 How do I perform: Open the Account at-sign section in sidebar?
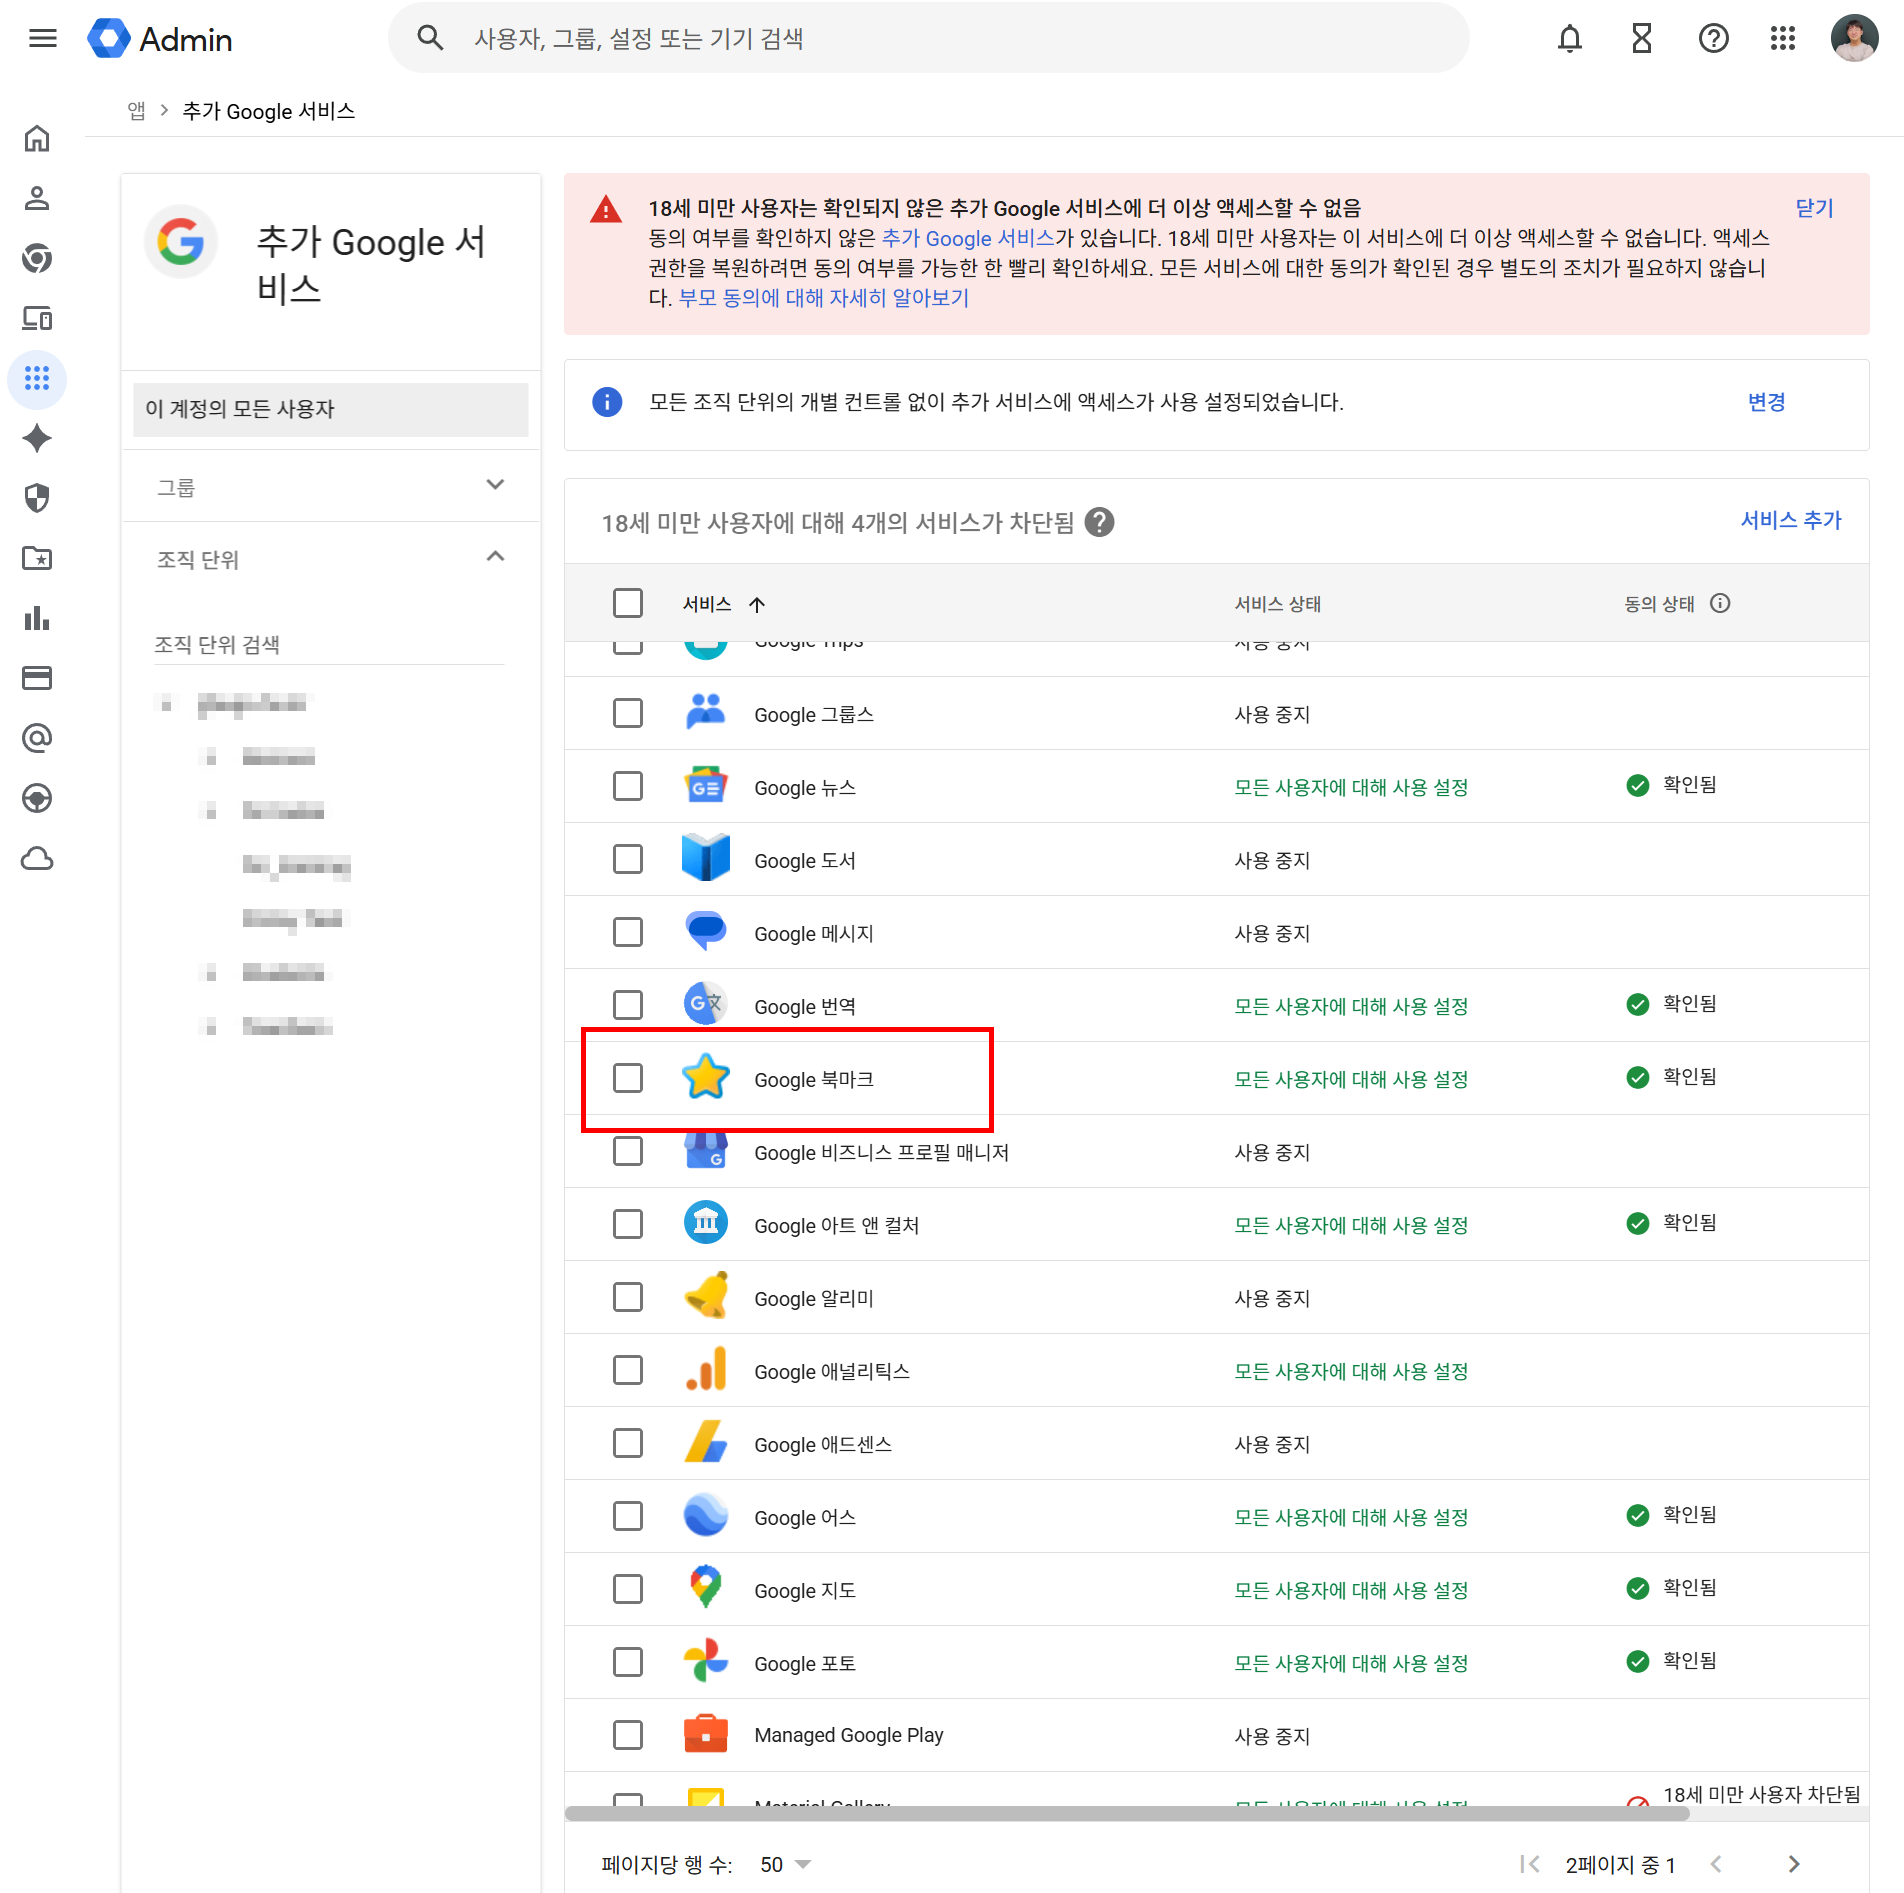tap(37, 738)
